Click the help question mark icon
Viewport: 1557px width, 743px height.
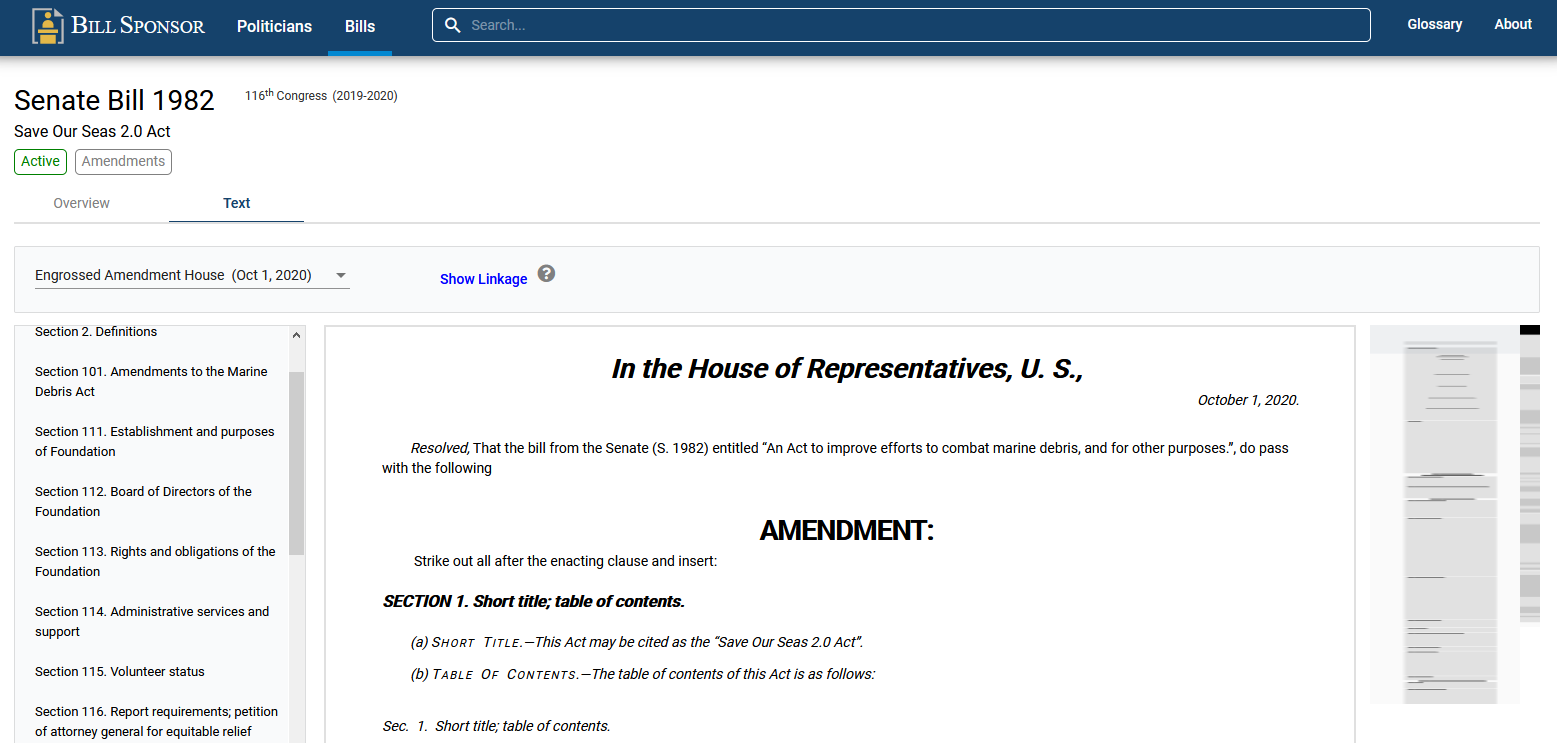[546, 274]
